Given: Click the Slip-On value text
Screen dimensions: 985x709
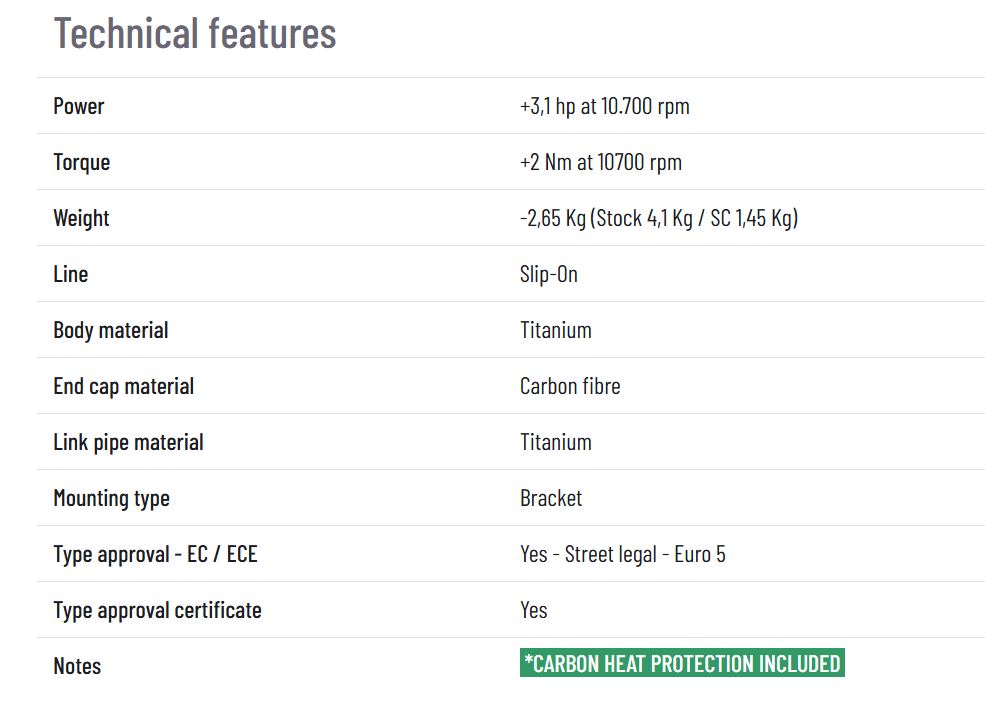Looking at the screenshot, I should tap(548, 274).
